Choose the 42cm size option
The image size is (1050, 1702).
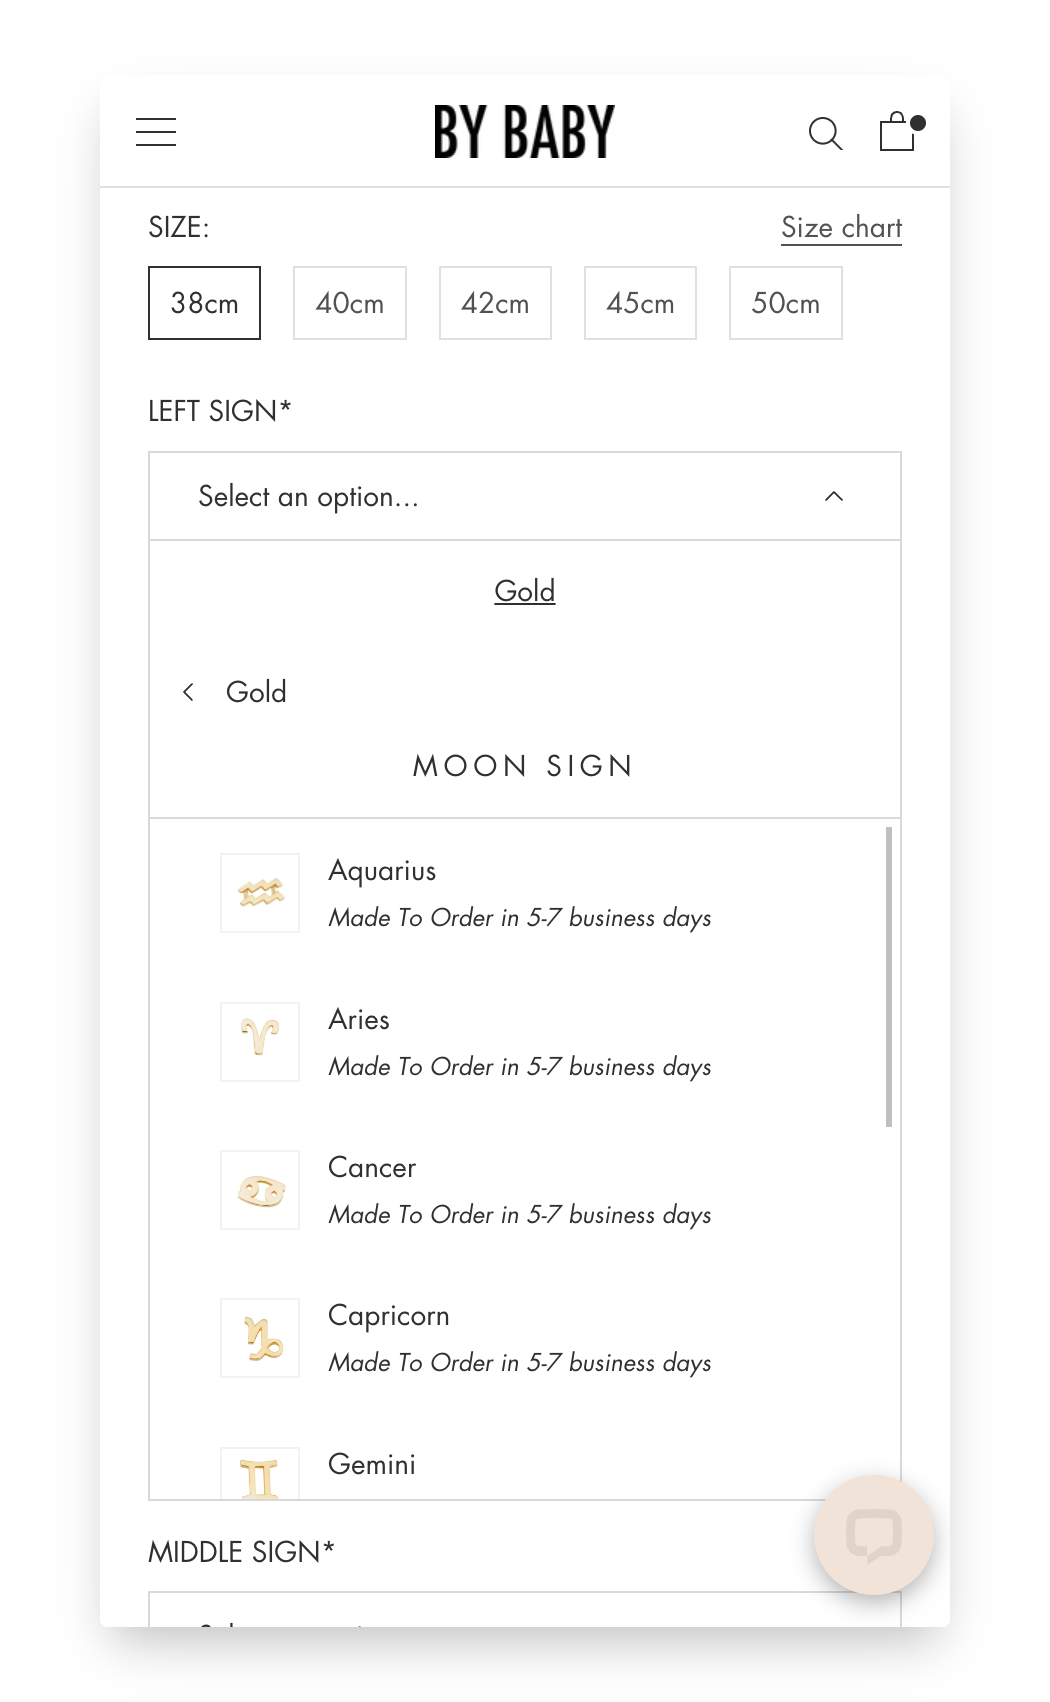click(495, 303)
